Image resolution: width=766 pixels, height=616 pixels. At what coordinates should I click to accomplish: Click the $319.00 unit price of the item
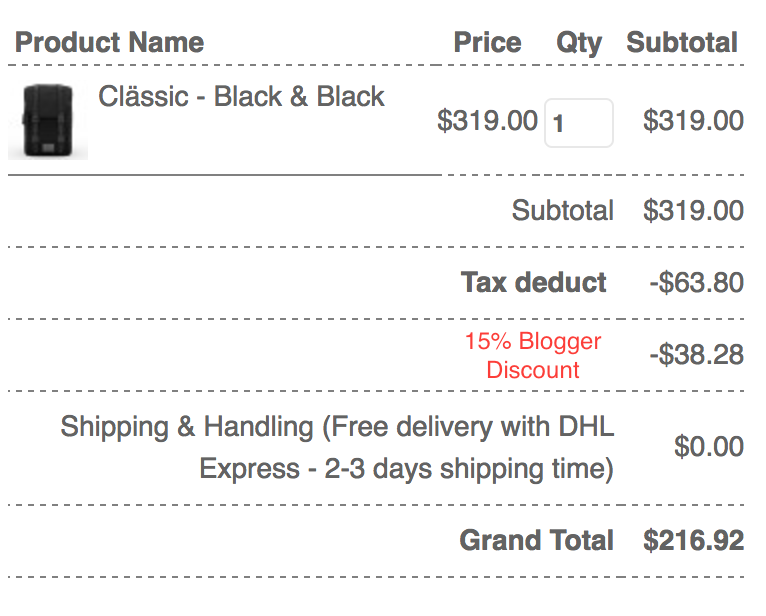pos(487,121)
